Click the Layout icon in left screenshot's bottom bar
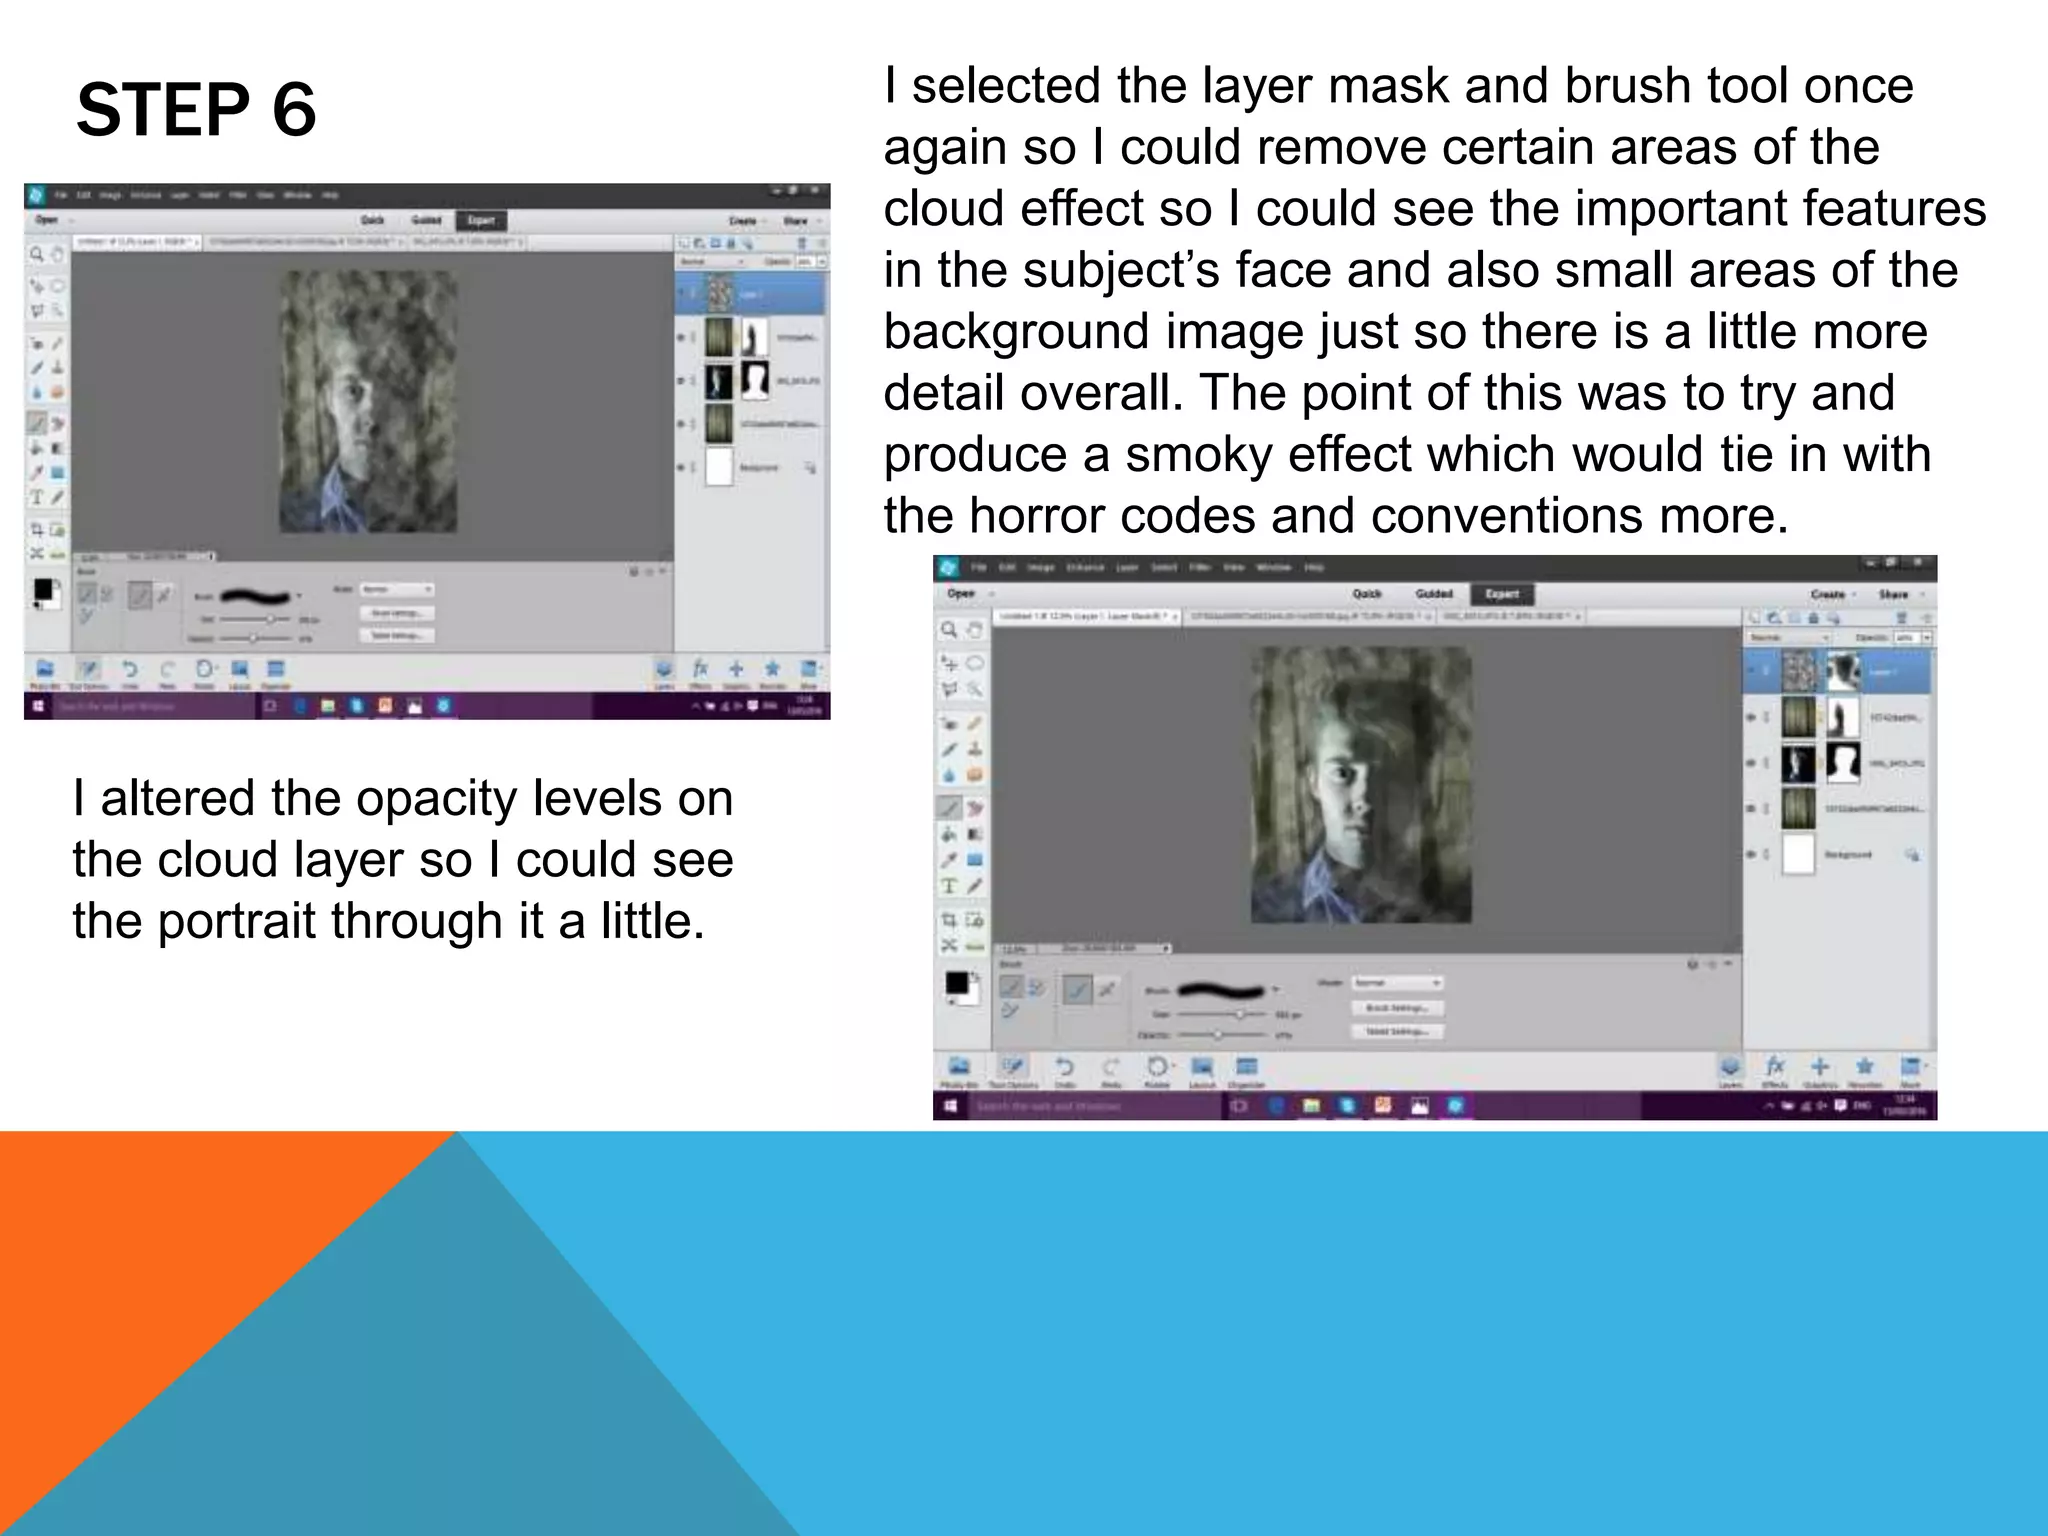The image size is (2048, 1536). pyautogui.click(x=240, y=669)
